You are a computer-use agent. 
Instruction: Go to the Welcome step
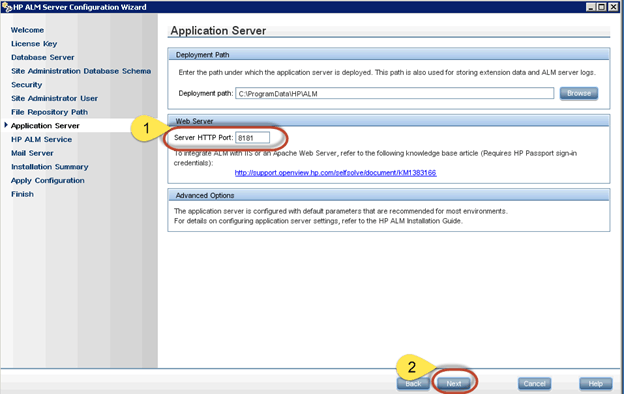coord(27,30)
